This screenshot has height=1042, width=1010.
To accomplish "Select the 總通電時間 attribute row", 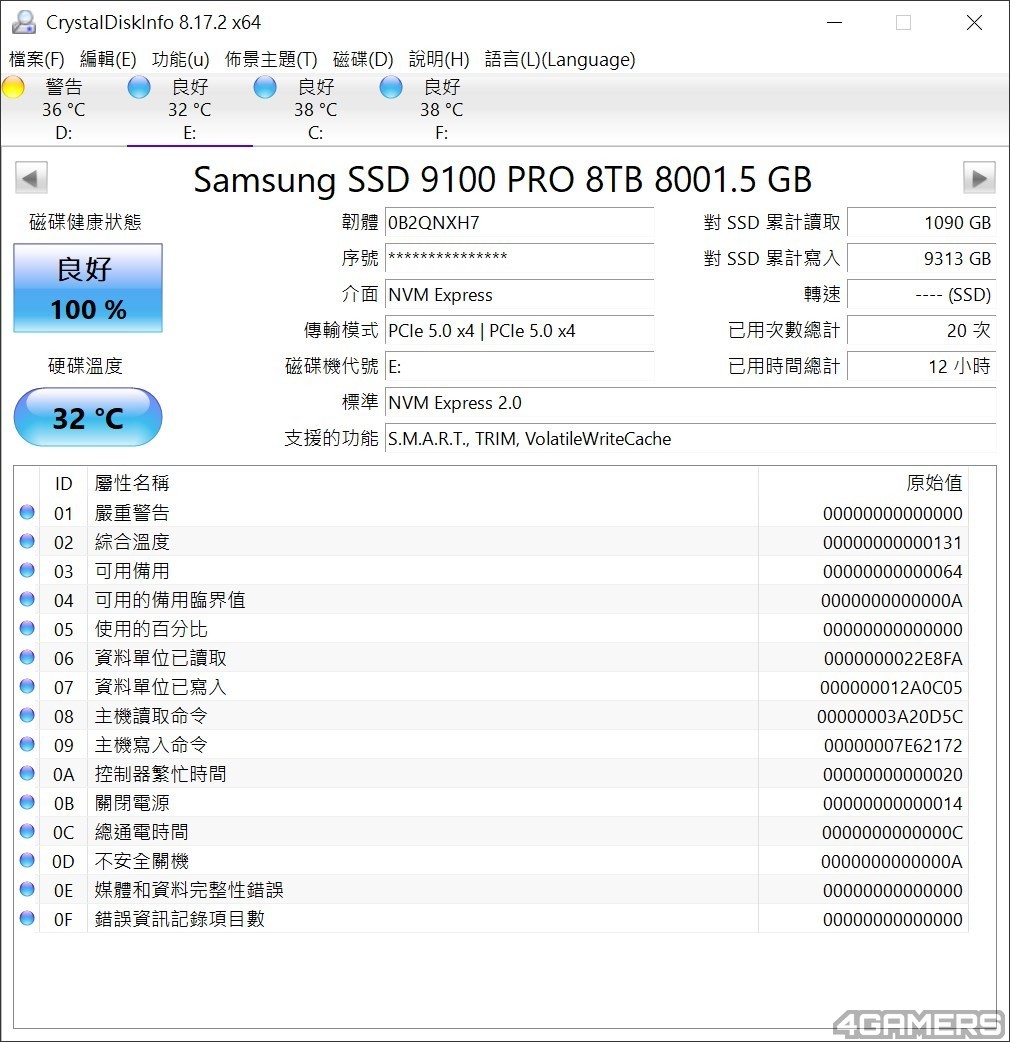I will coord(400,832).
